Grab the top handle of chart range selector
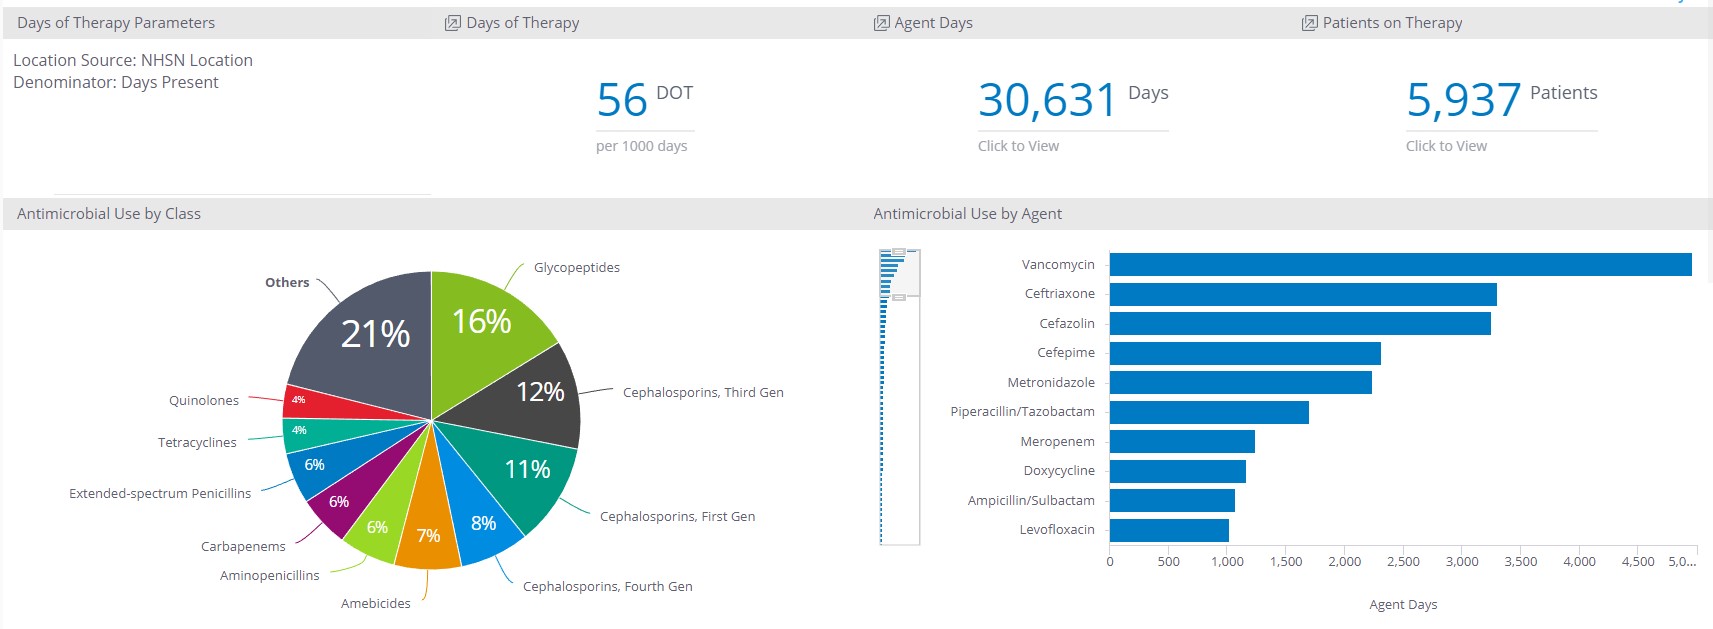 899,252
